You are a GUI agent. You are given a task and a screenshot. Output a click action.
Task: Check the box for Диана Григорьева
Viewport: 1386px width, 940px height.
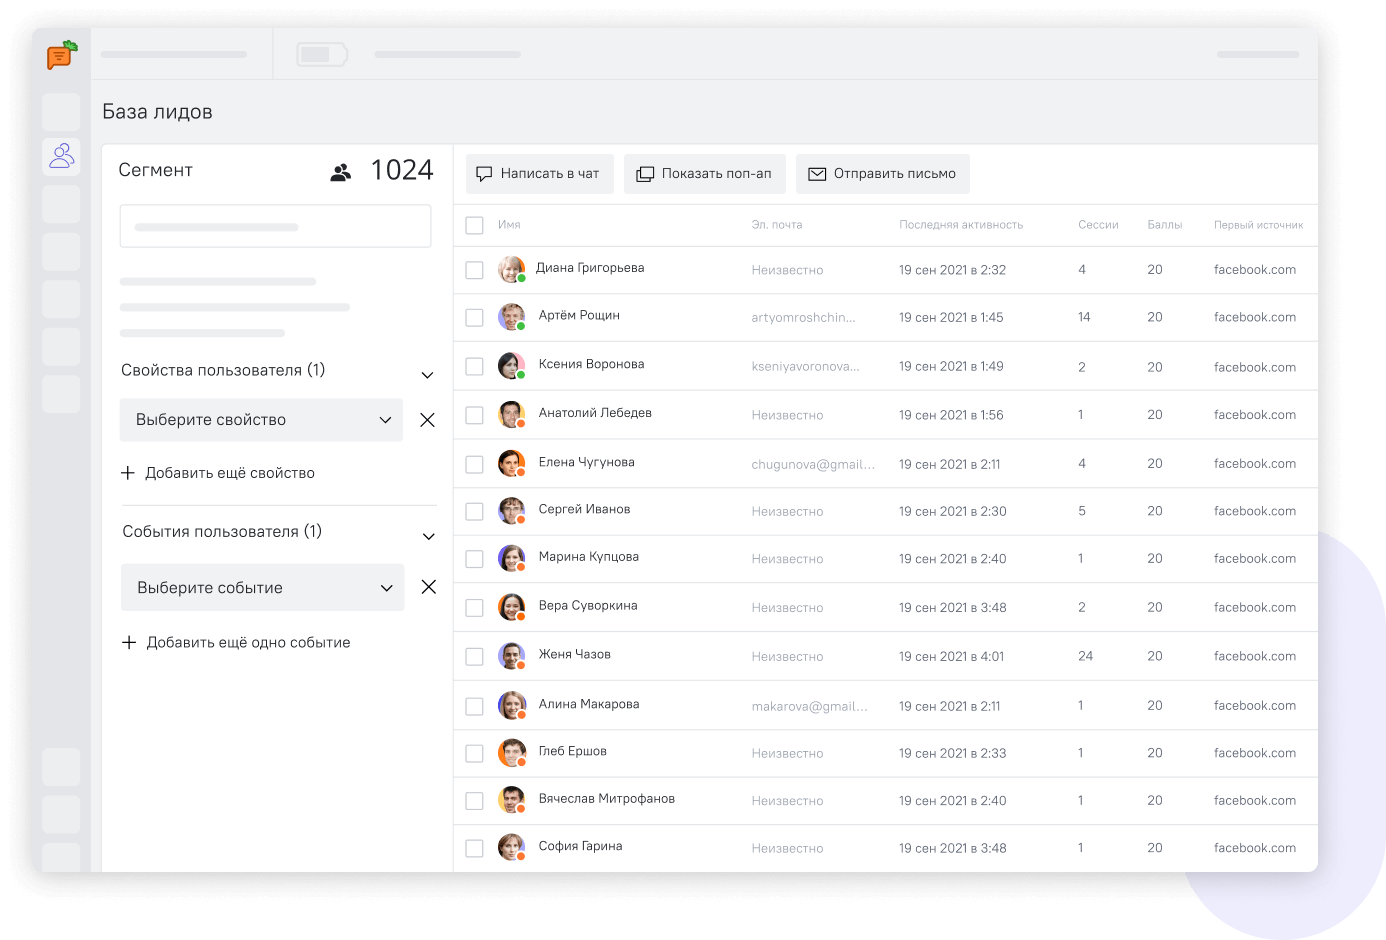point(475,270)
